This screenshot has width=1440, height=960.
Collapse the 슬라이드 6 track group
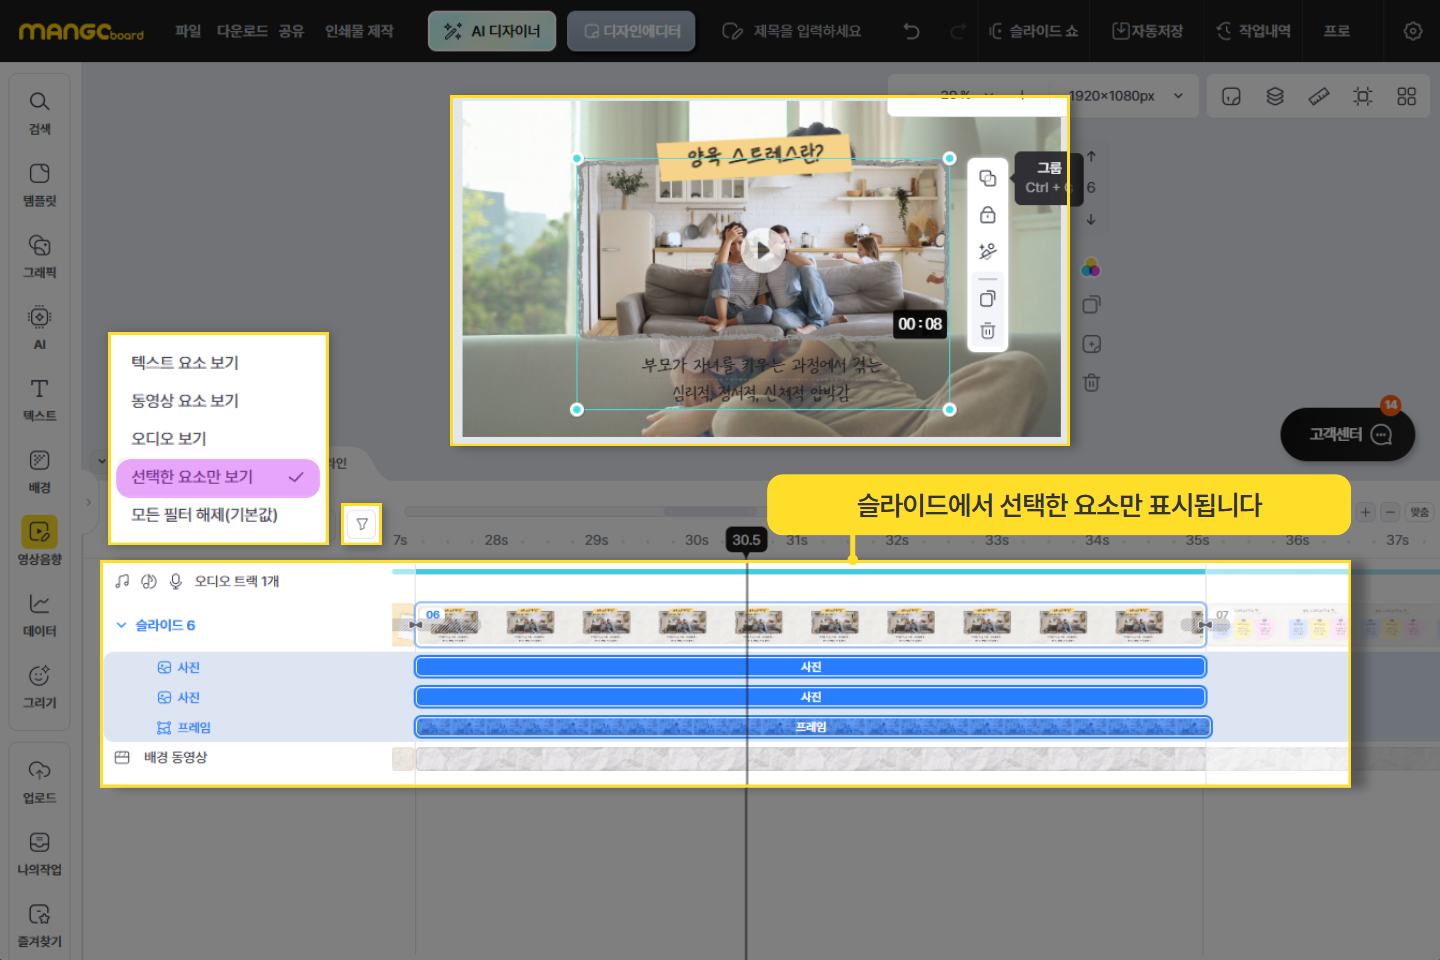coord(122,625)
